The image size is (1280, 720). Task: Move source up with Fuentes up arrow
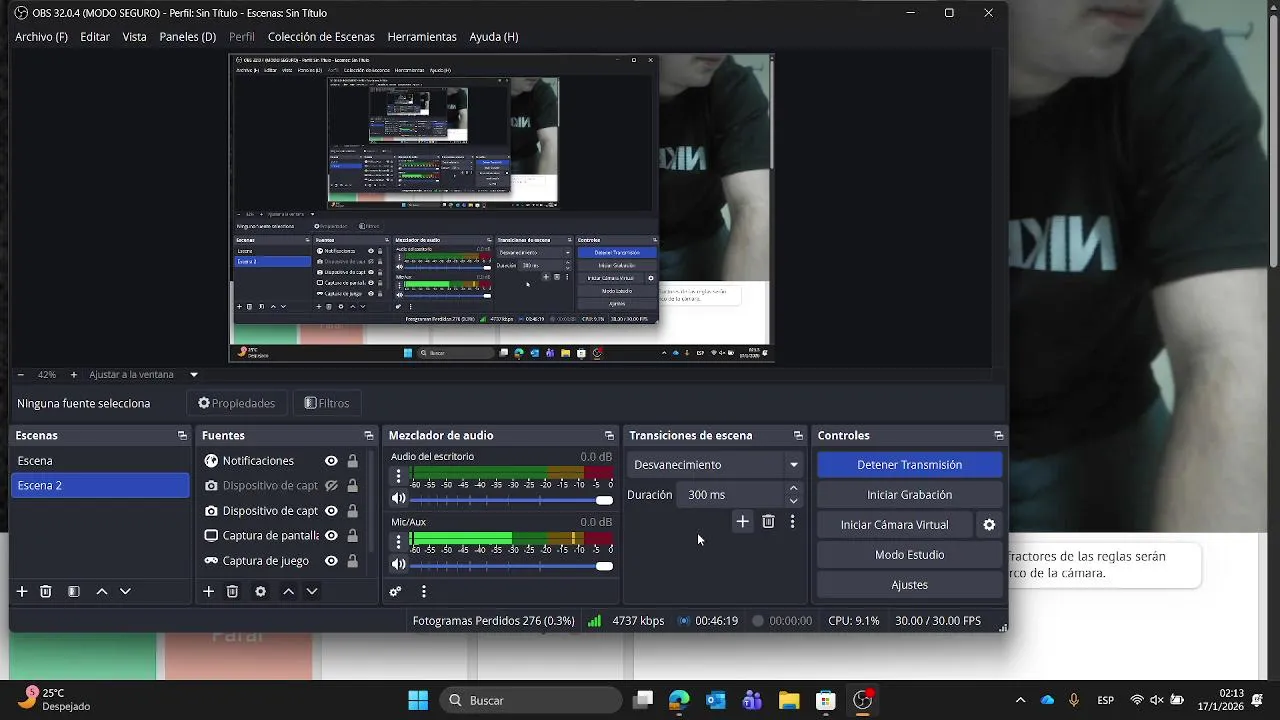[x=288, y=591]
